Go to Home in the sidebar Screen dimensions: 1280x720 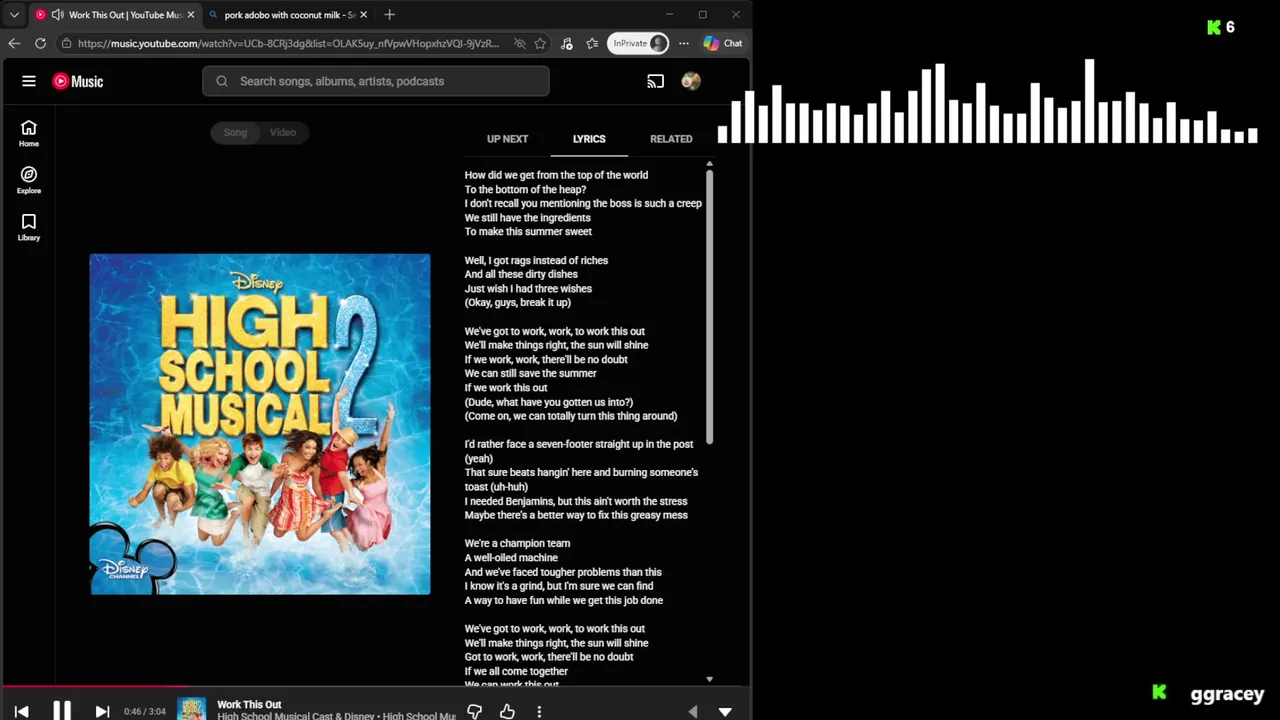(29, 133)
